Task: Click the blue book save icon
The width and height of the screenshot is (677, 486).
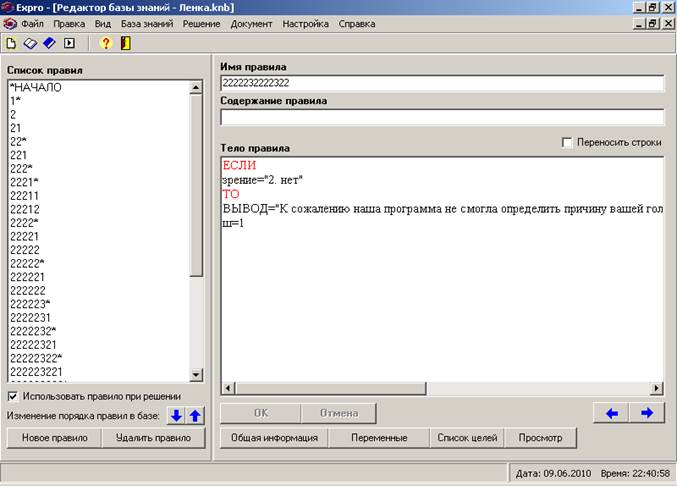Action: tap(49, 43)
